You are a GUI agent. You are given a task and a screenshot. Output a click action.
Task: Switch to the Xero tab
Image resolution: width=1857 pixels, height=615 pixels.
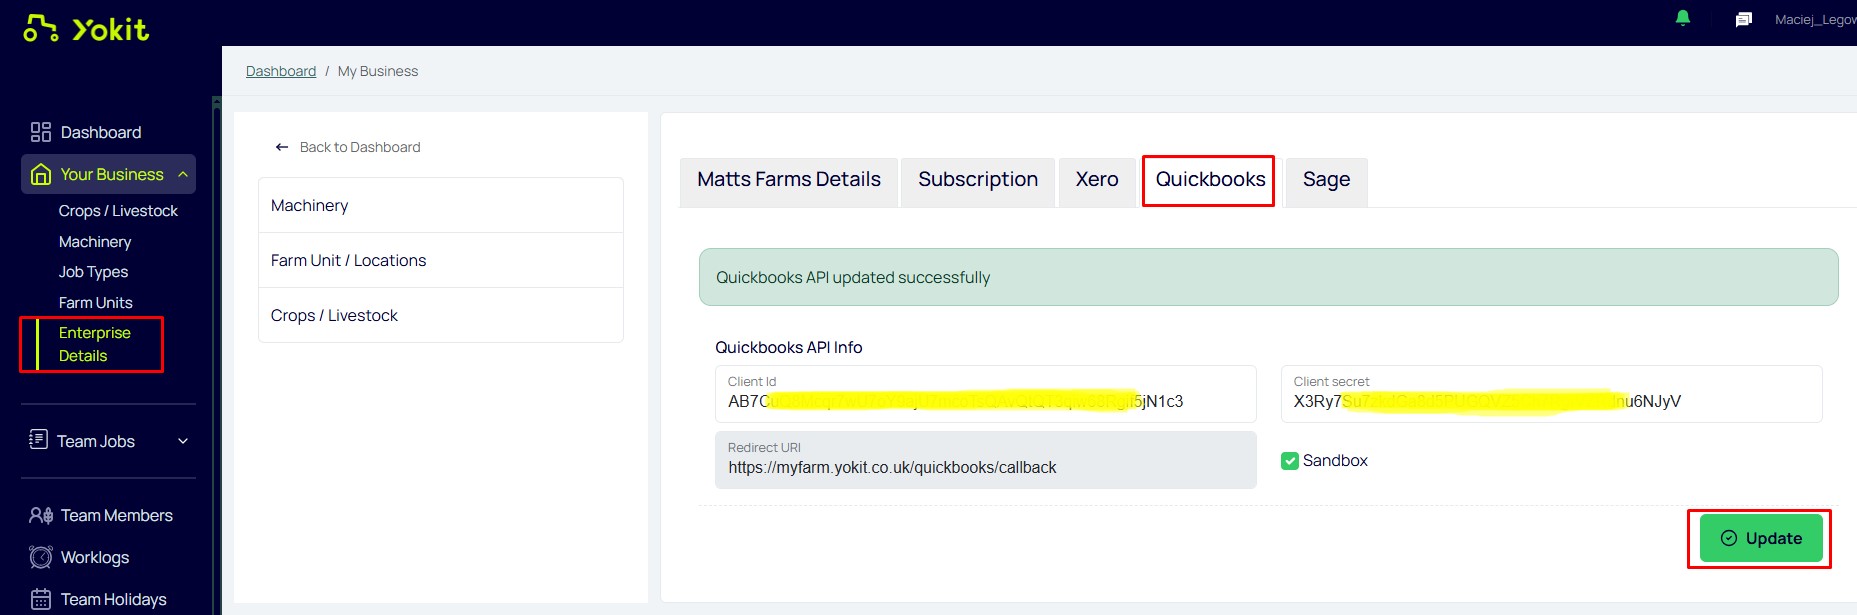(1097, 180)
